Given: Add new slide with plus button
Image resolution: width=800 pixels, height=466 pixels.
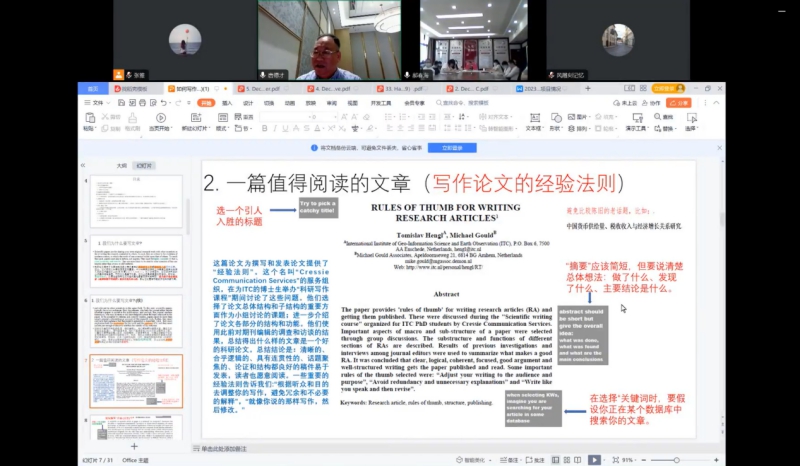Looking at the screenshot, I should click(134, 446).
